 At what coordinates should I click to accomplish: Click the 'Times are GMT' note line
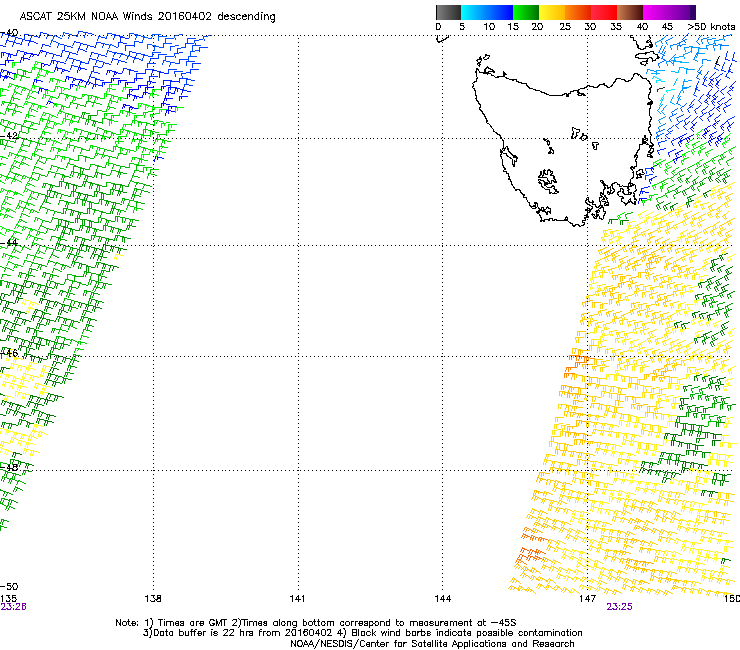(315, 623)
